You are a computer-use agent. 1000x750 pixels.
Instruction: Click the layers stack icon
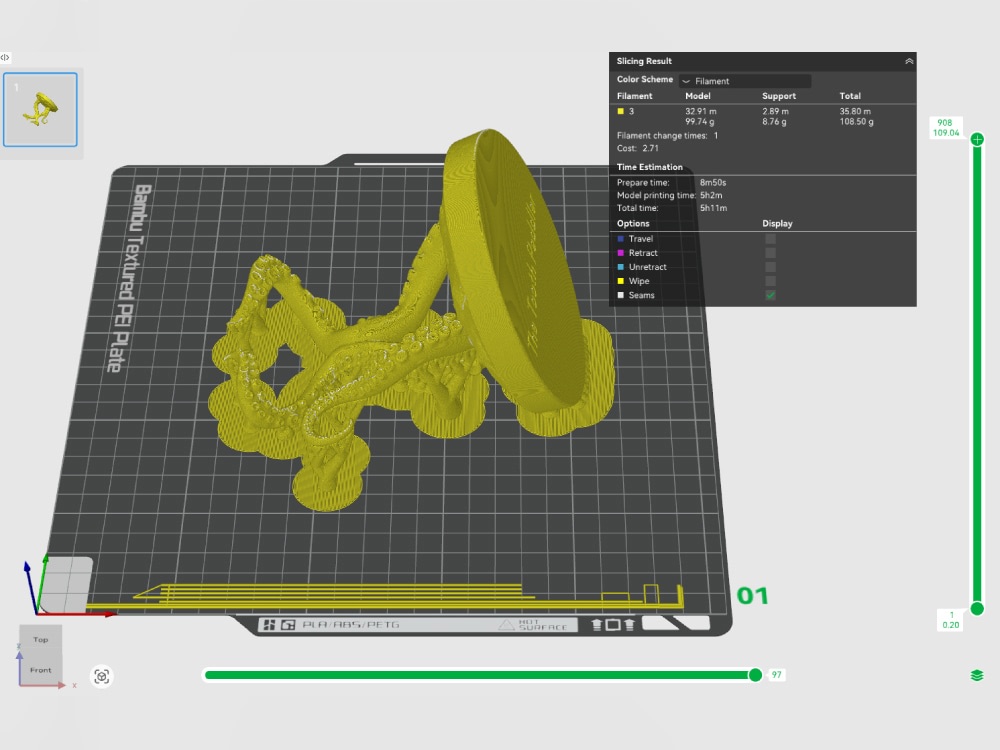pyautogui.click(x=976, y=675)
